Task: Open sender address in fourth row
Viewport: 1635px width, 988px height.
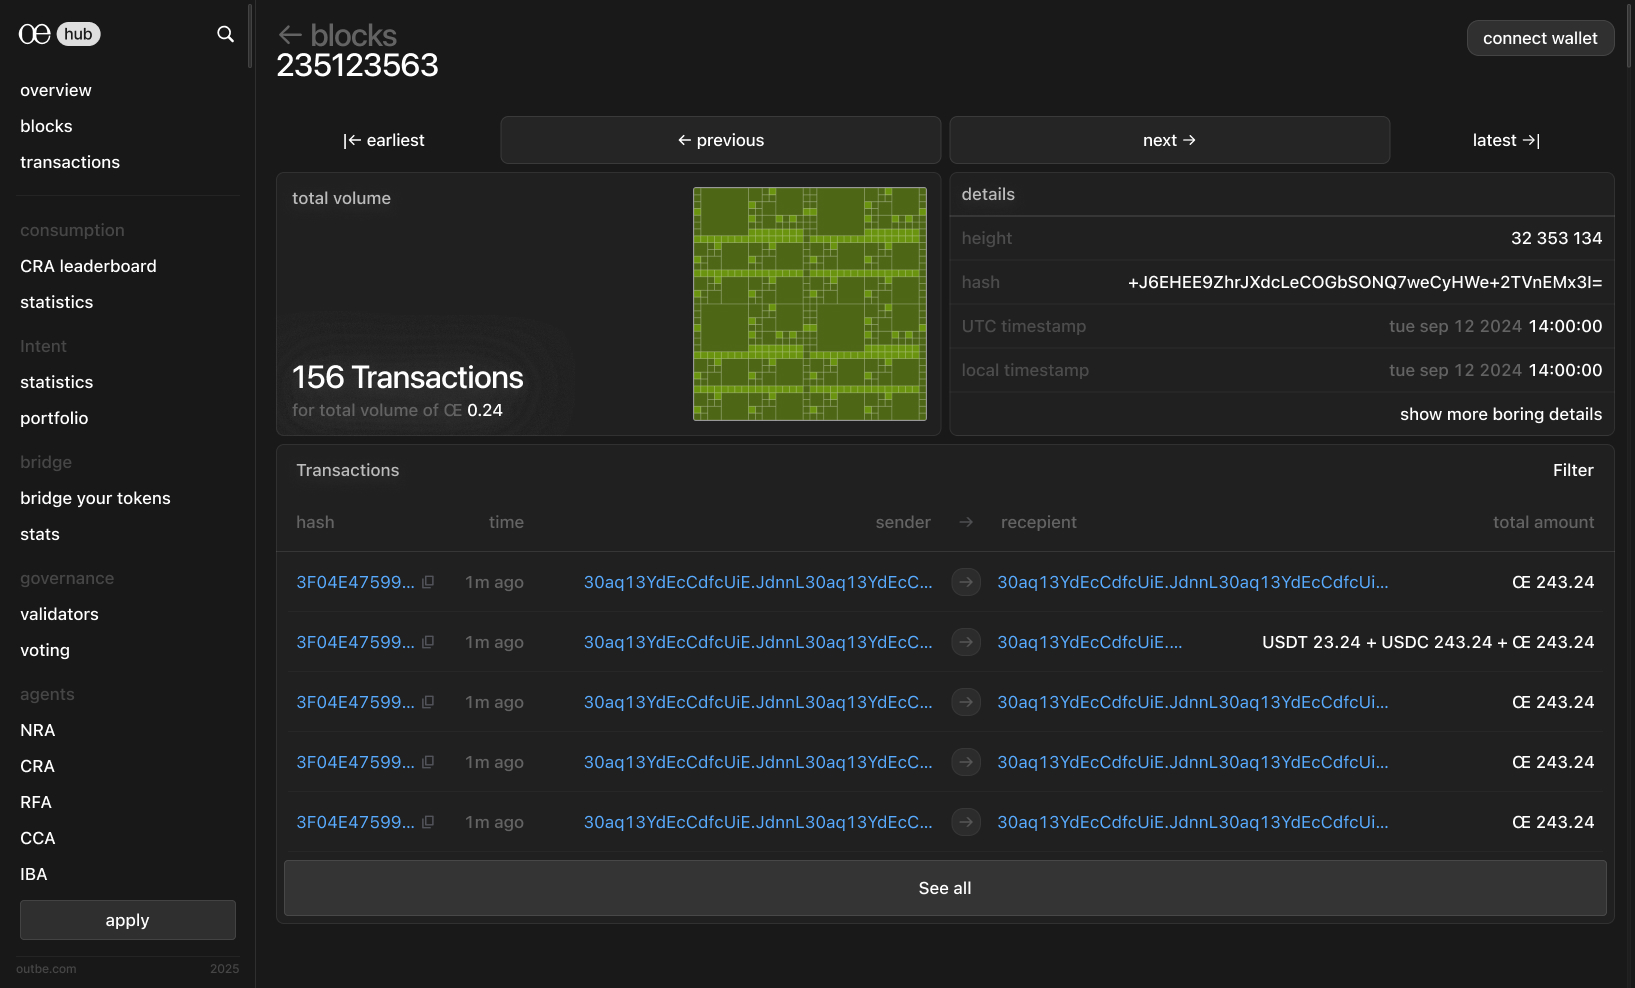Action: [x=758, y=762]
